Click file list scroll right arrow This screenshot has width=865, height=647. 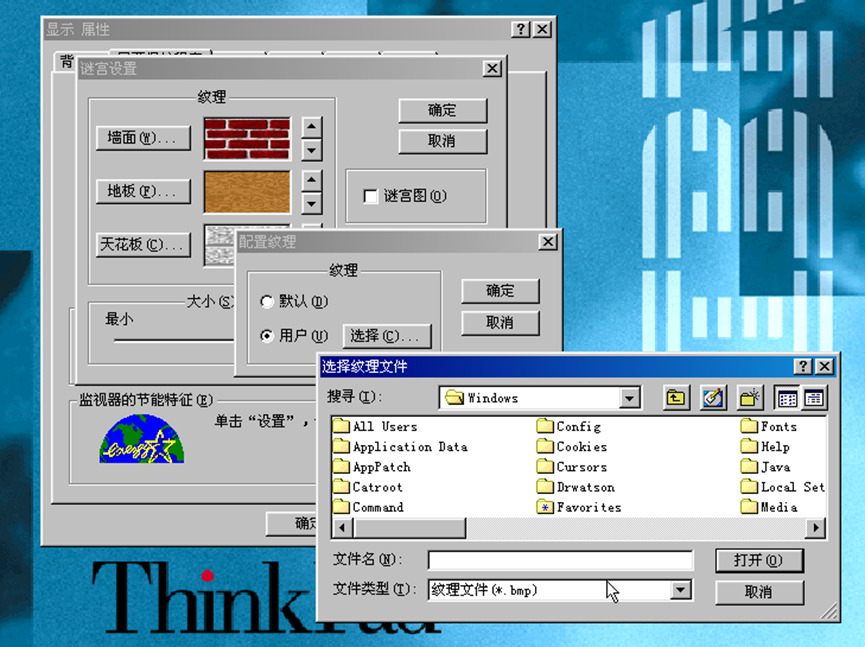[x=815, y=528]
